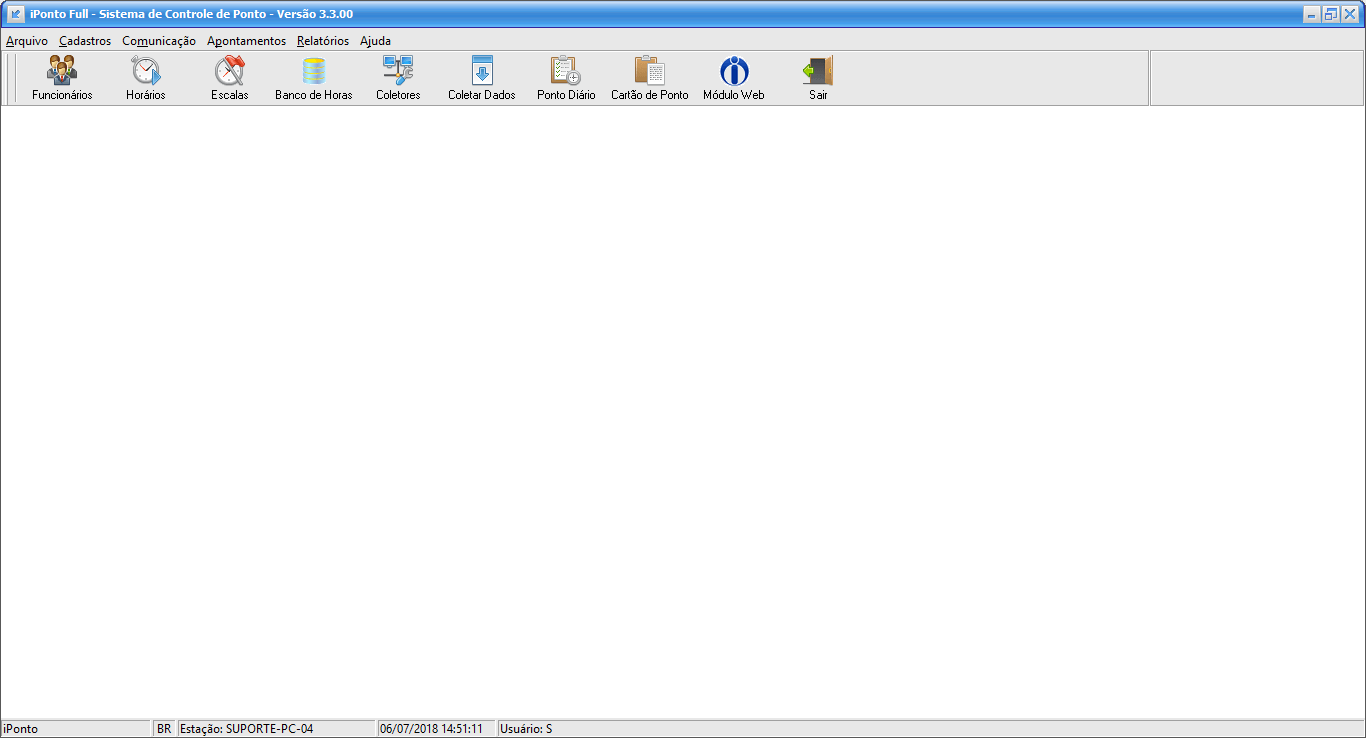Click the Coletar Dados download icon

(x=482, y=72)
